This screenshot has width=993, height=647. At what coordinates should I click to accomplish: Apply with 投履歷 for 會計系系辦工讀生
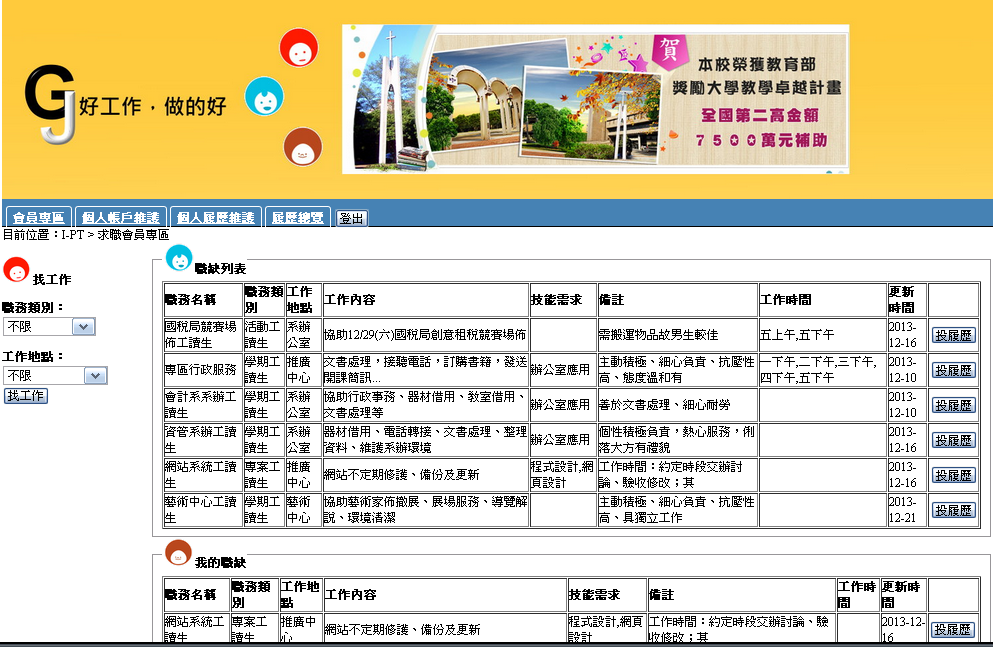tap(953, 405)
